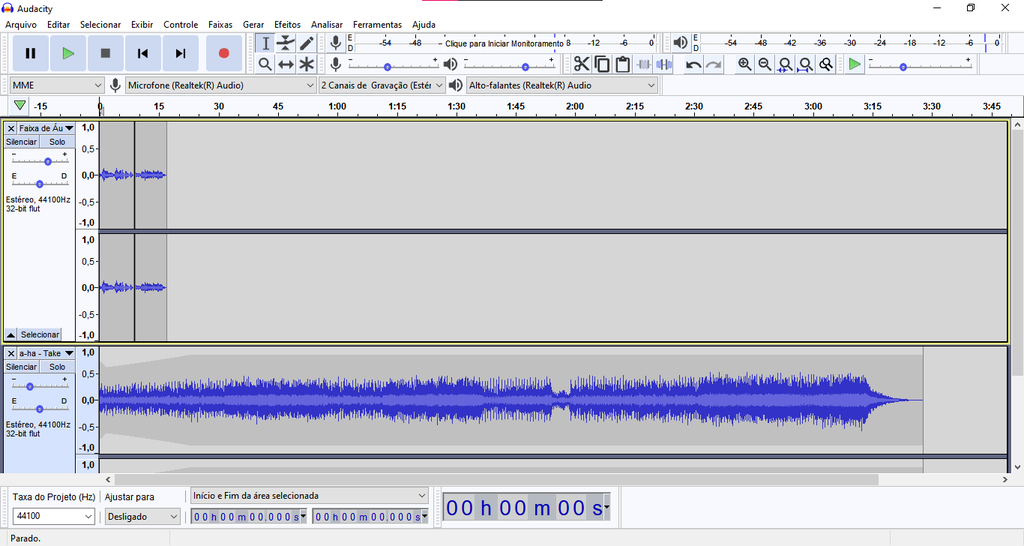Click the Zoom Out magnifier
The image size is (1024, 546).
tap(765, 64)
